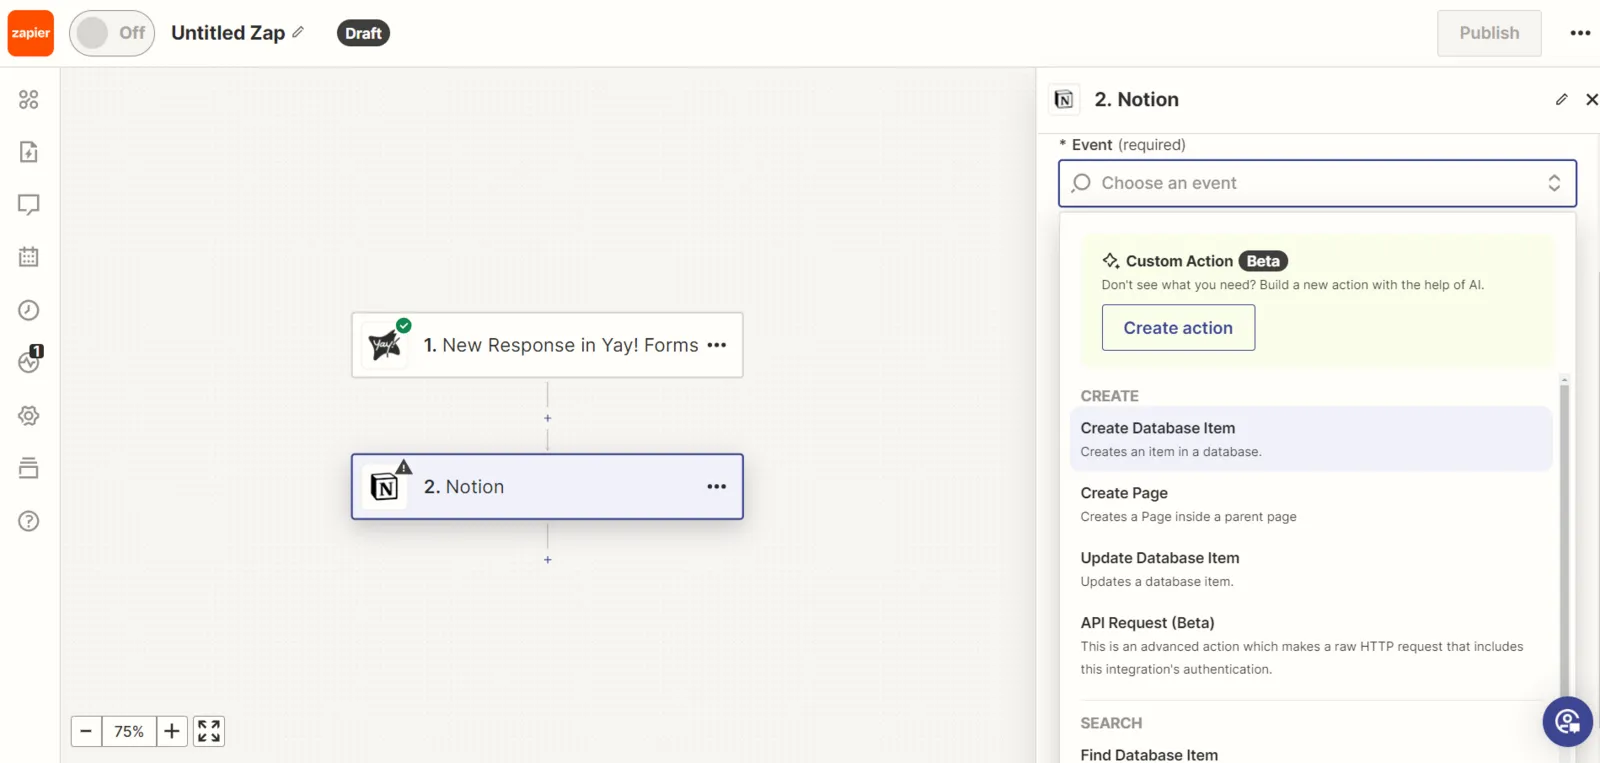Add a step between steps 1 and 2
Image resolution: width=1600 pixels, height=763 pixels.
coord(547,418)
